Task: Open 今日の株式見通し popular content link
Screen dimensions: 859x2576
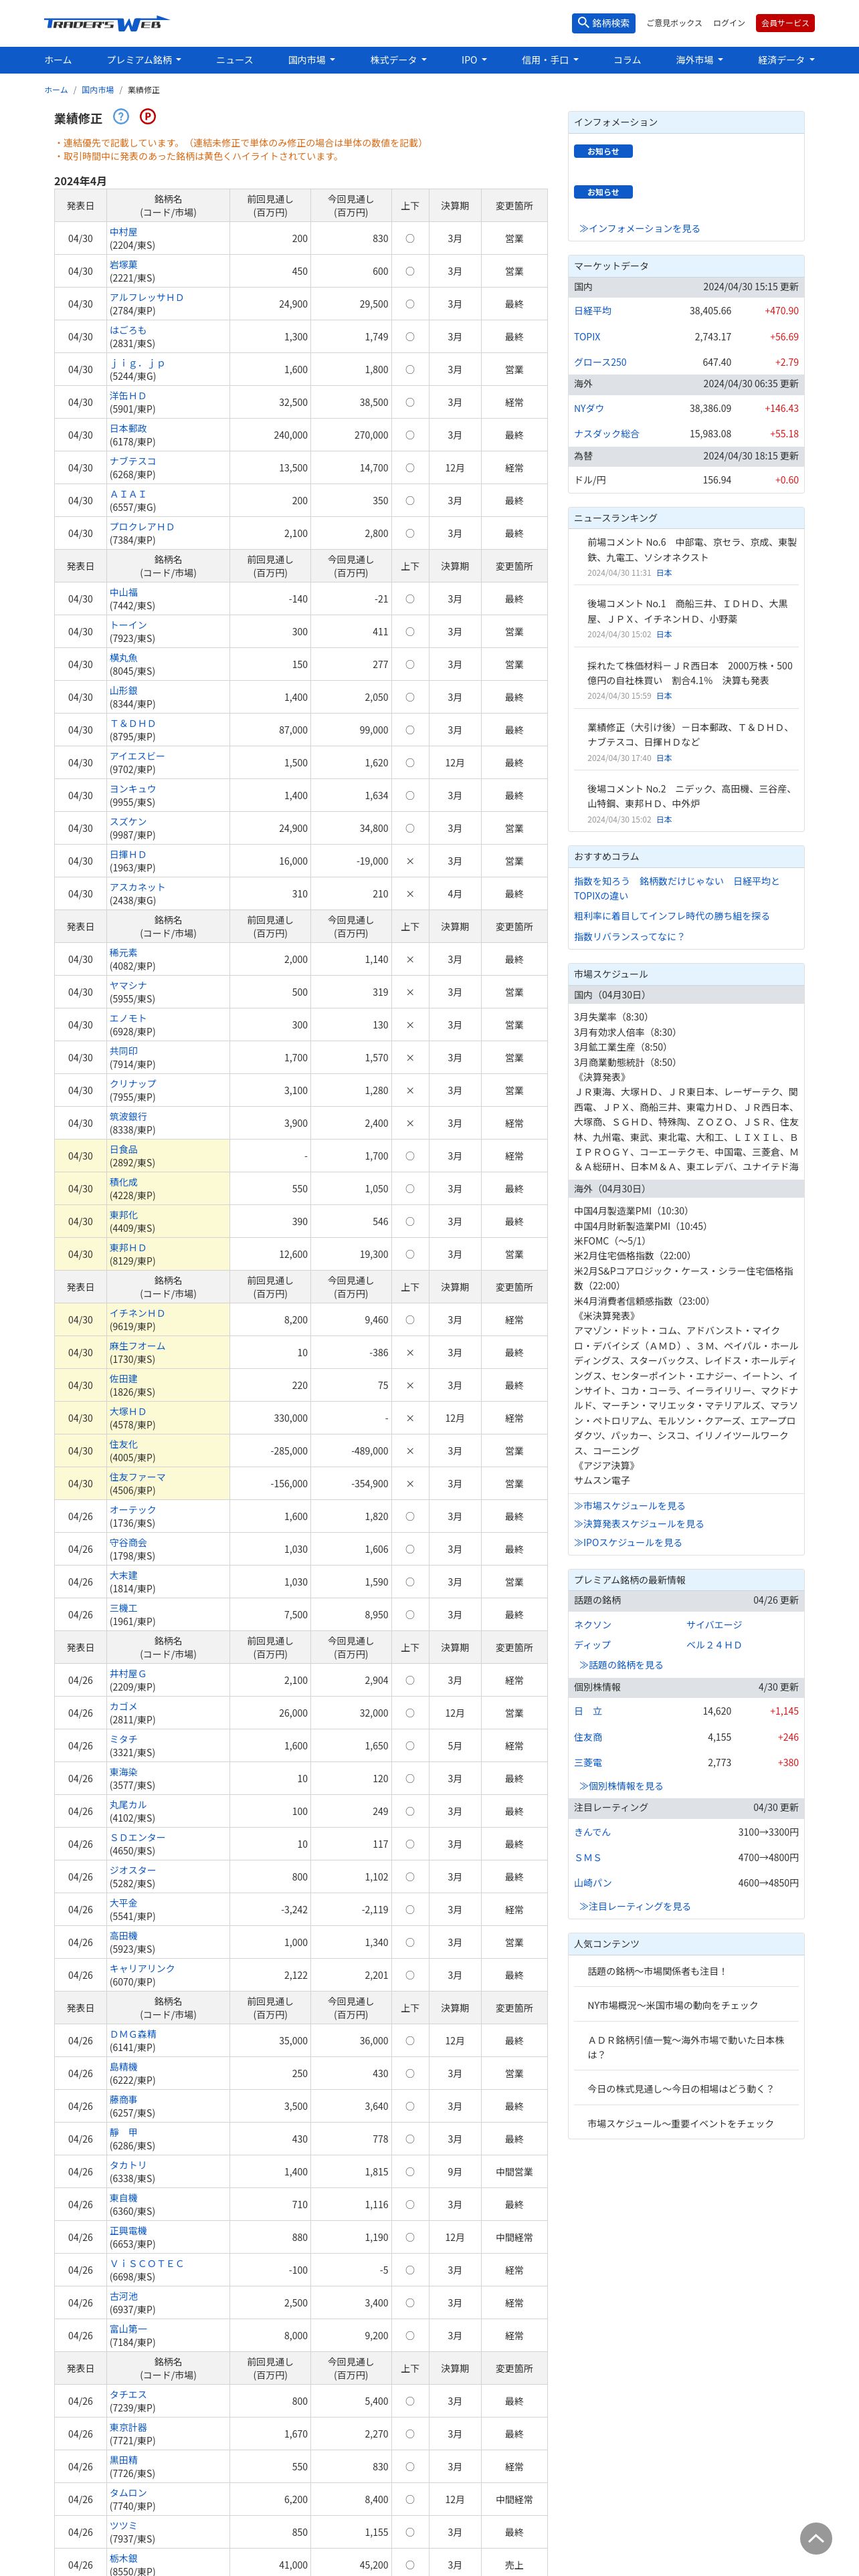Action: pyautogui.click(x=680, y=2089)
